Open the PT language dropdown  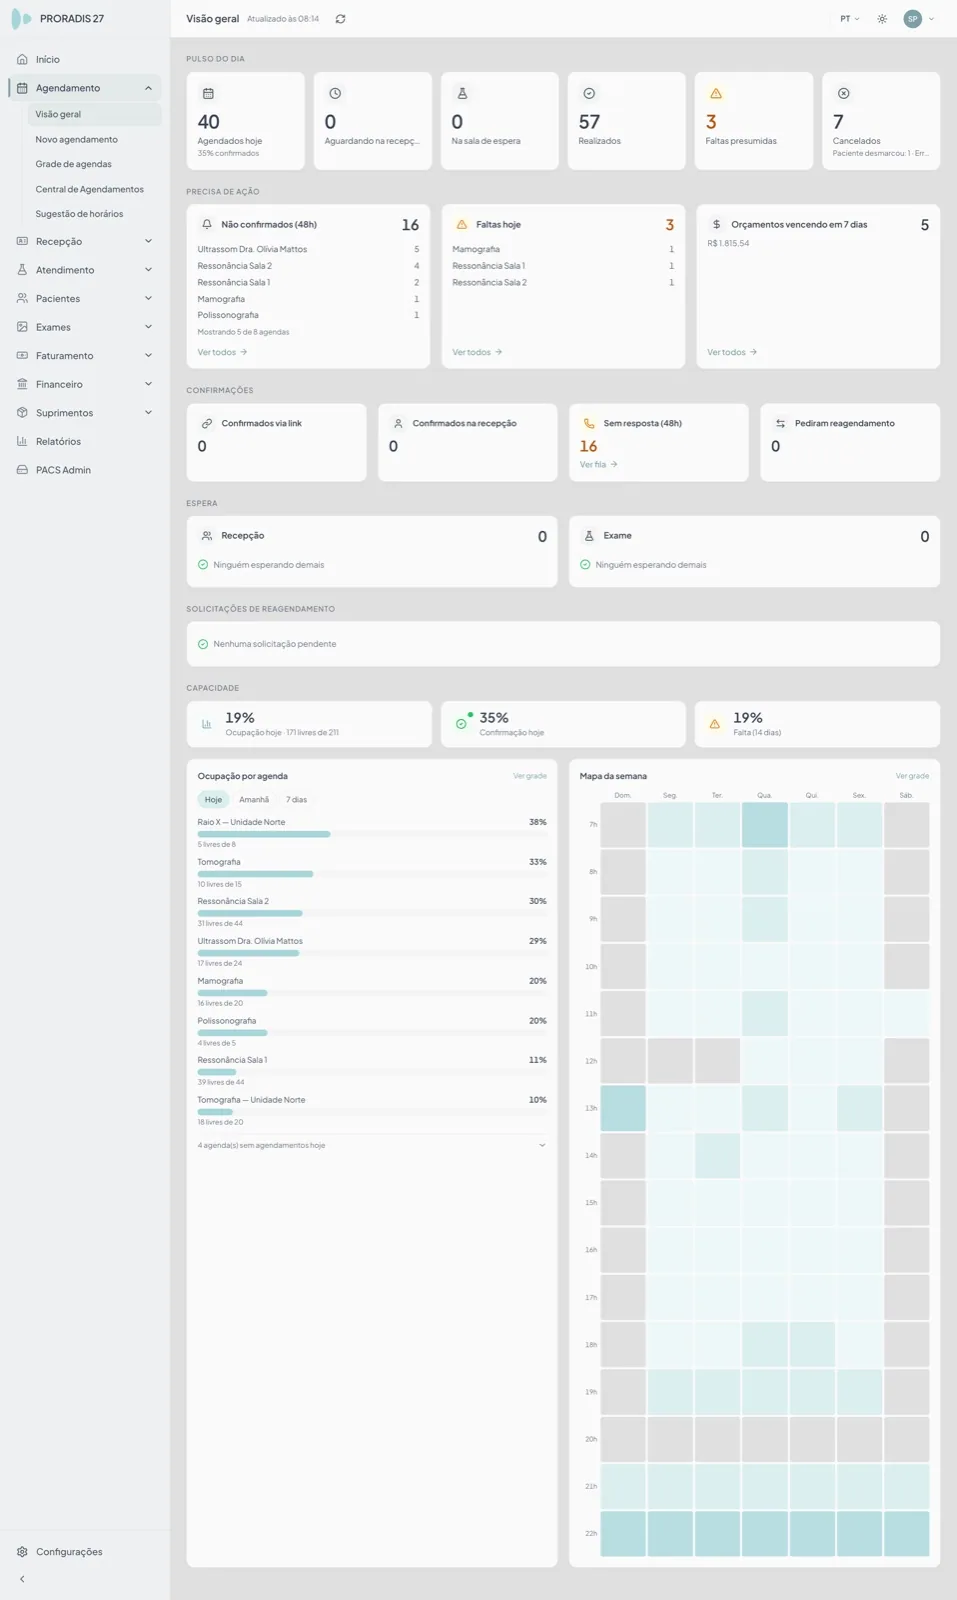tap(849, 19)
